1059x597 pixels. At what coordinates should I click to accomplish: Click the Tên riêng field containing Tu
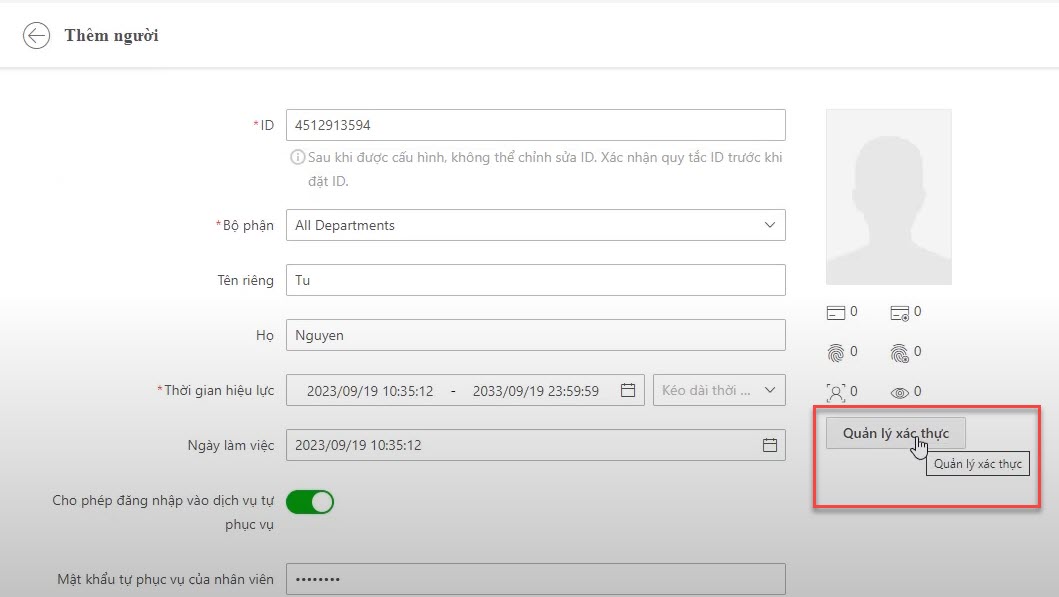pos(535,280)
